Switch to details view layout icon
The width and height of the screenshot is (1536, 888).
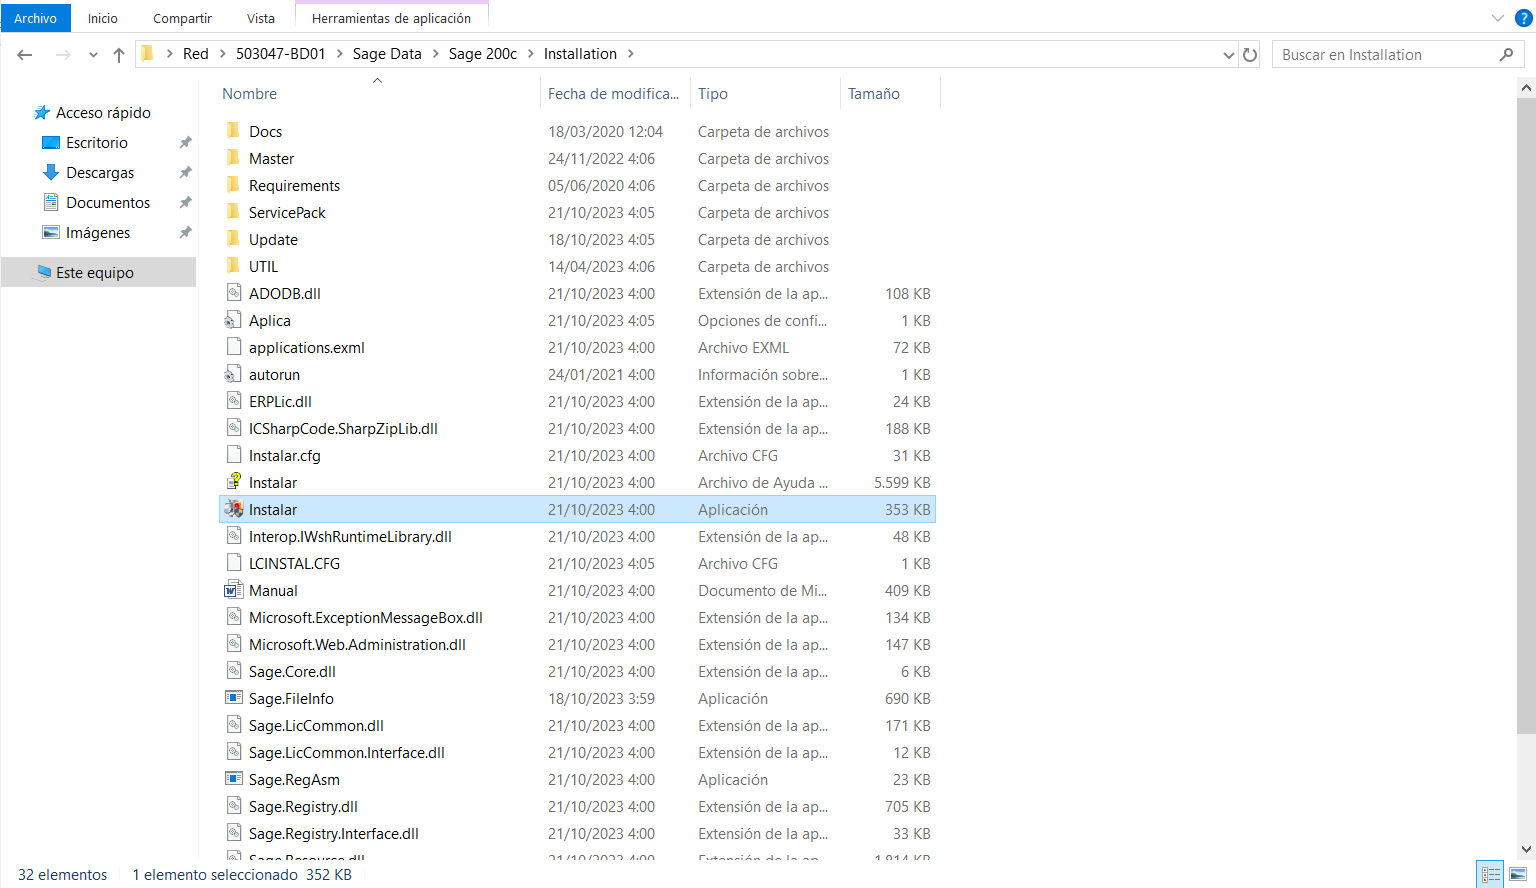1491,874
